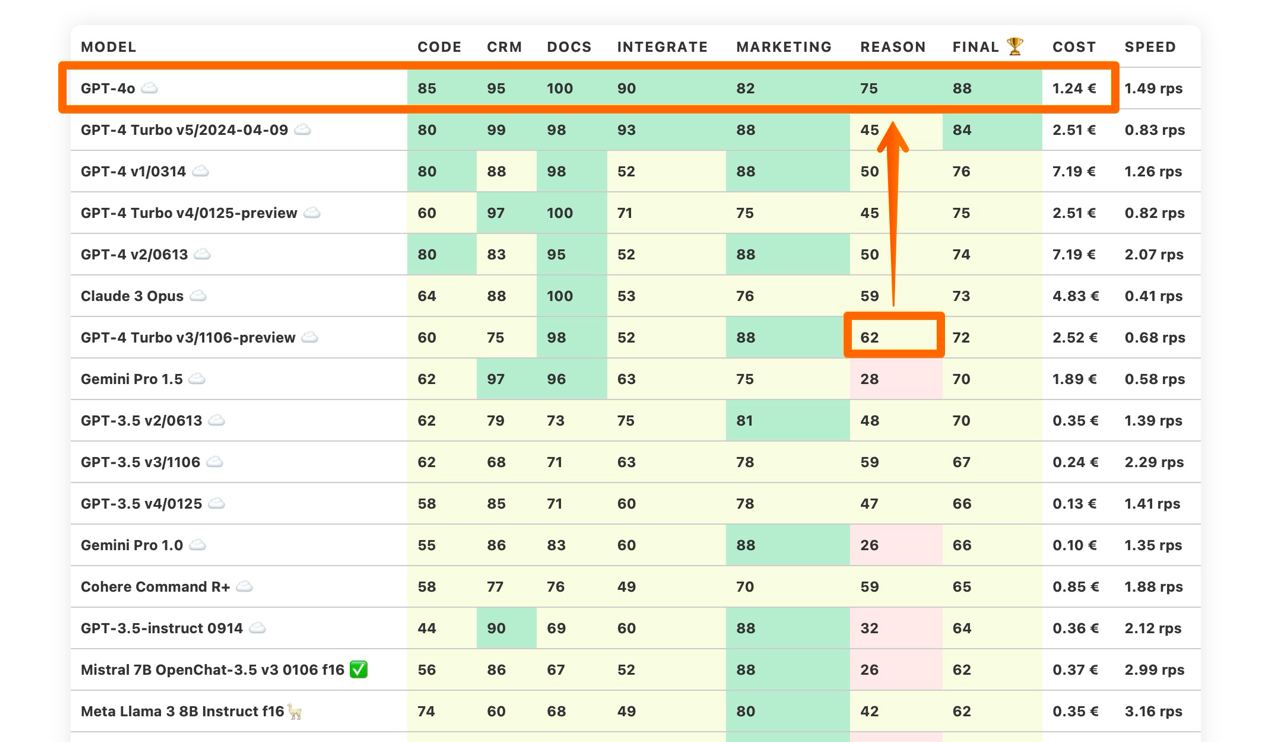Click the COST column header
This screenshot has height=742, width=1280.
1074,47
